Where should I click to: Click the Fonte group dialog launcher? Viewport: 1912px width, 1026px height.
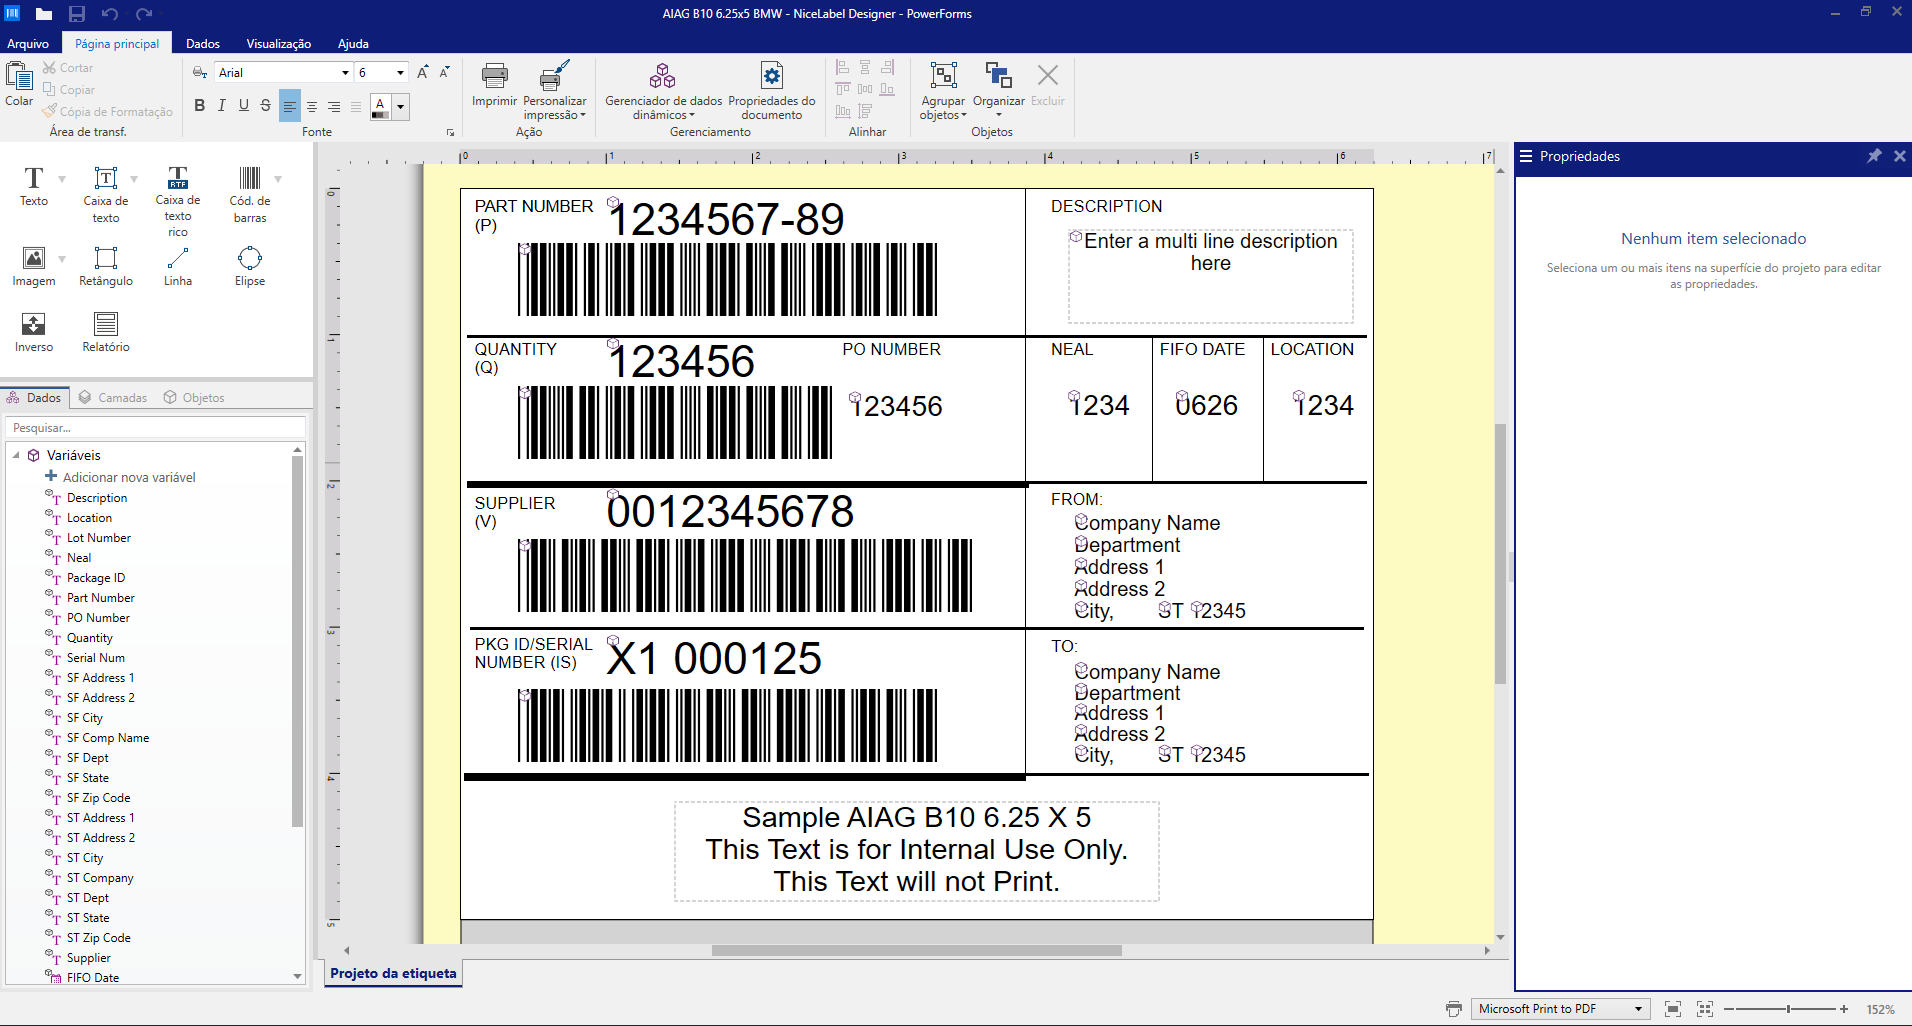[450, 132]
